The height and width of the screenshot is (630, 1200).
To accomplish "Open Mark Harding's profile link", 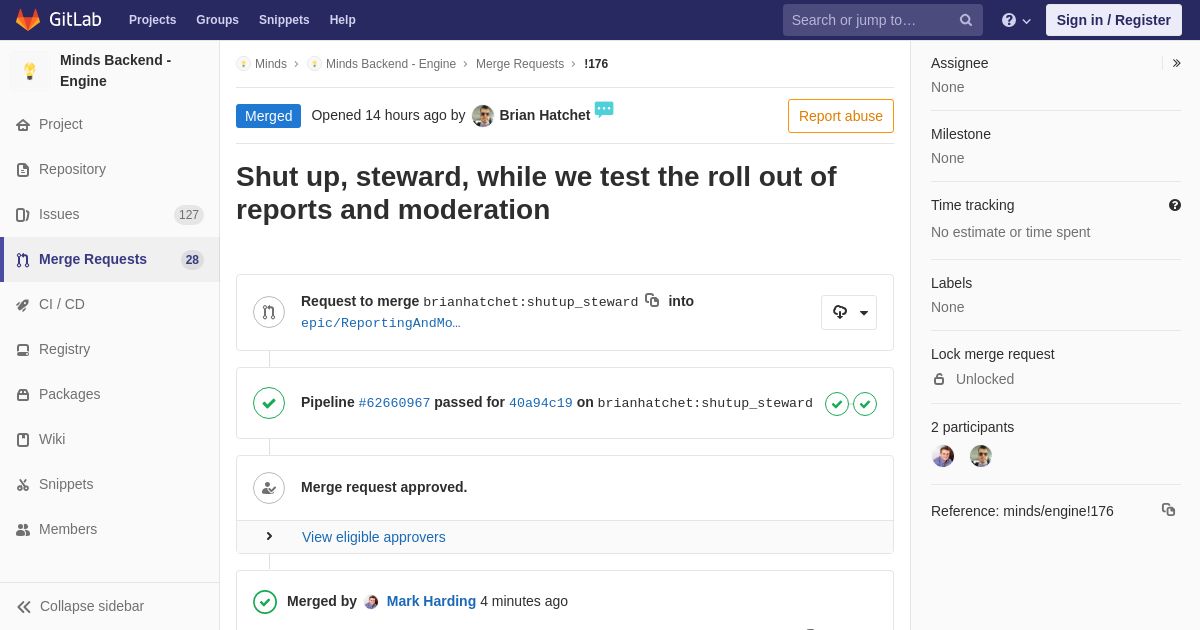I will click(431, 601).
